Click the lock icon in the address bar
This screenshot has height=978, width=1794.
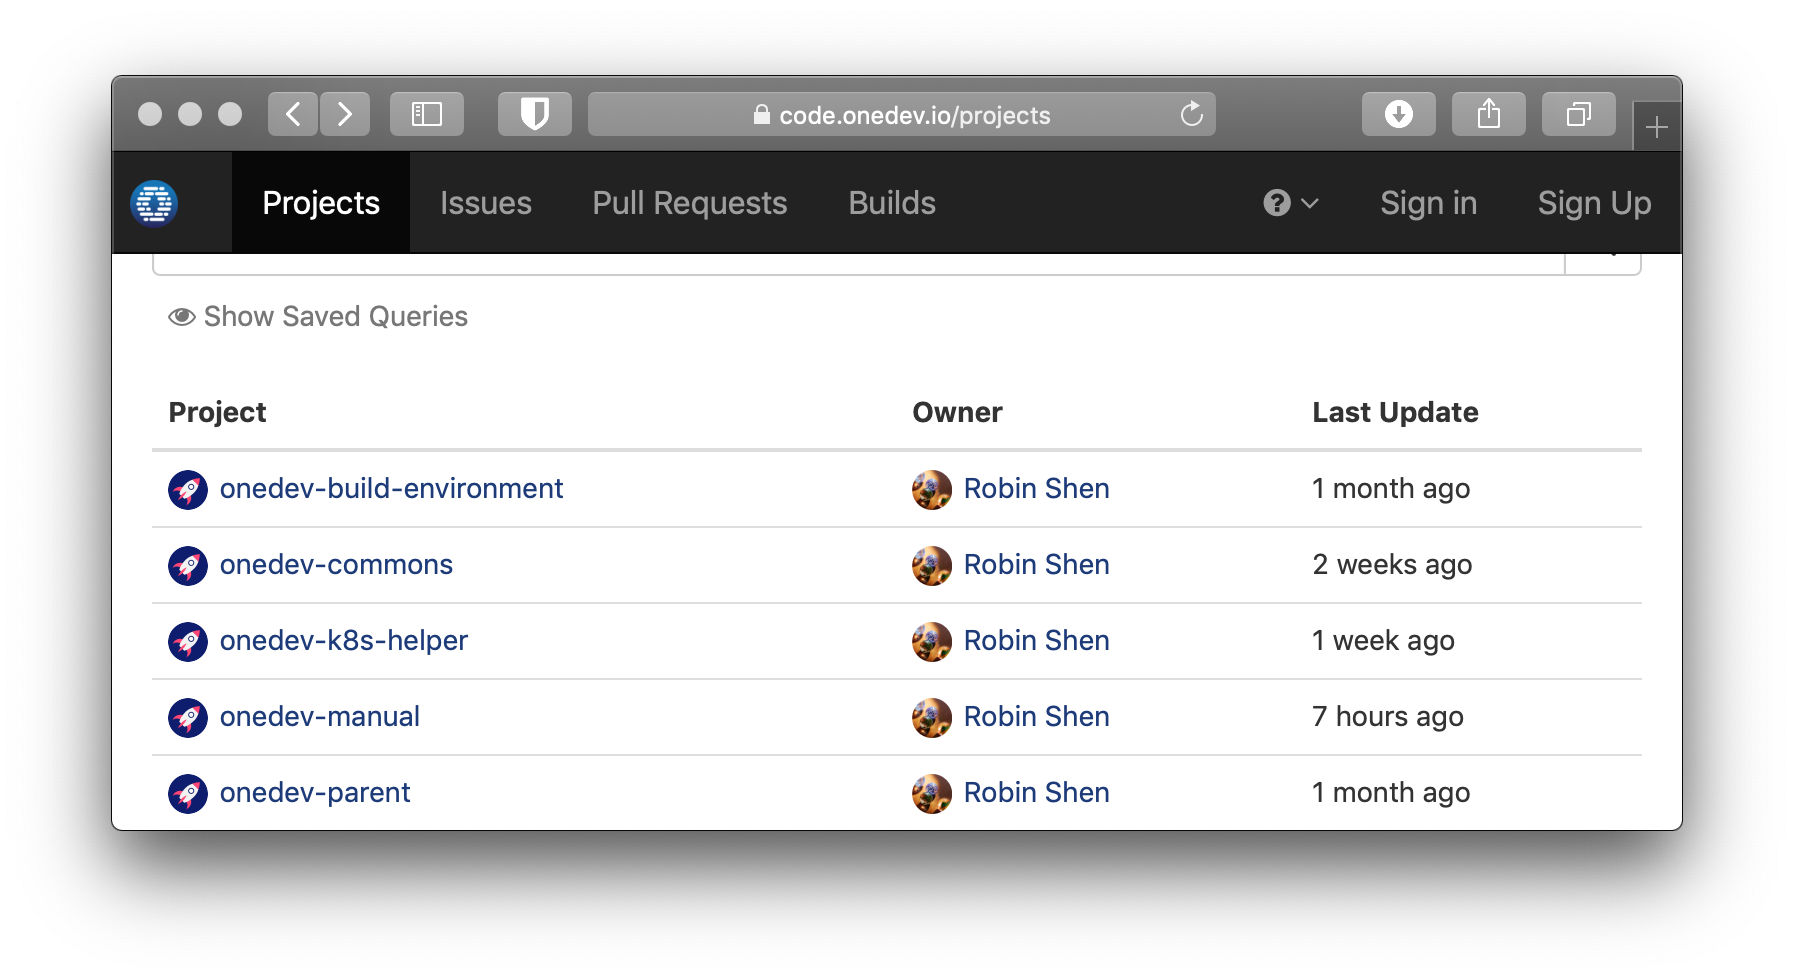[762, 114]
